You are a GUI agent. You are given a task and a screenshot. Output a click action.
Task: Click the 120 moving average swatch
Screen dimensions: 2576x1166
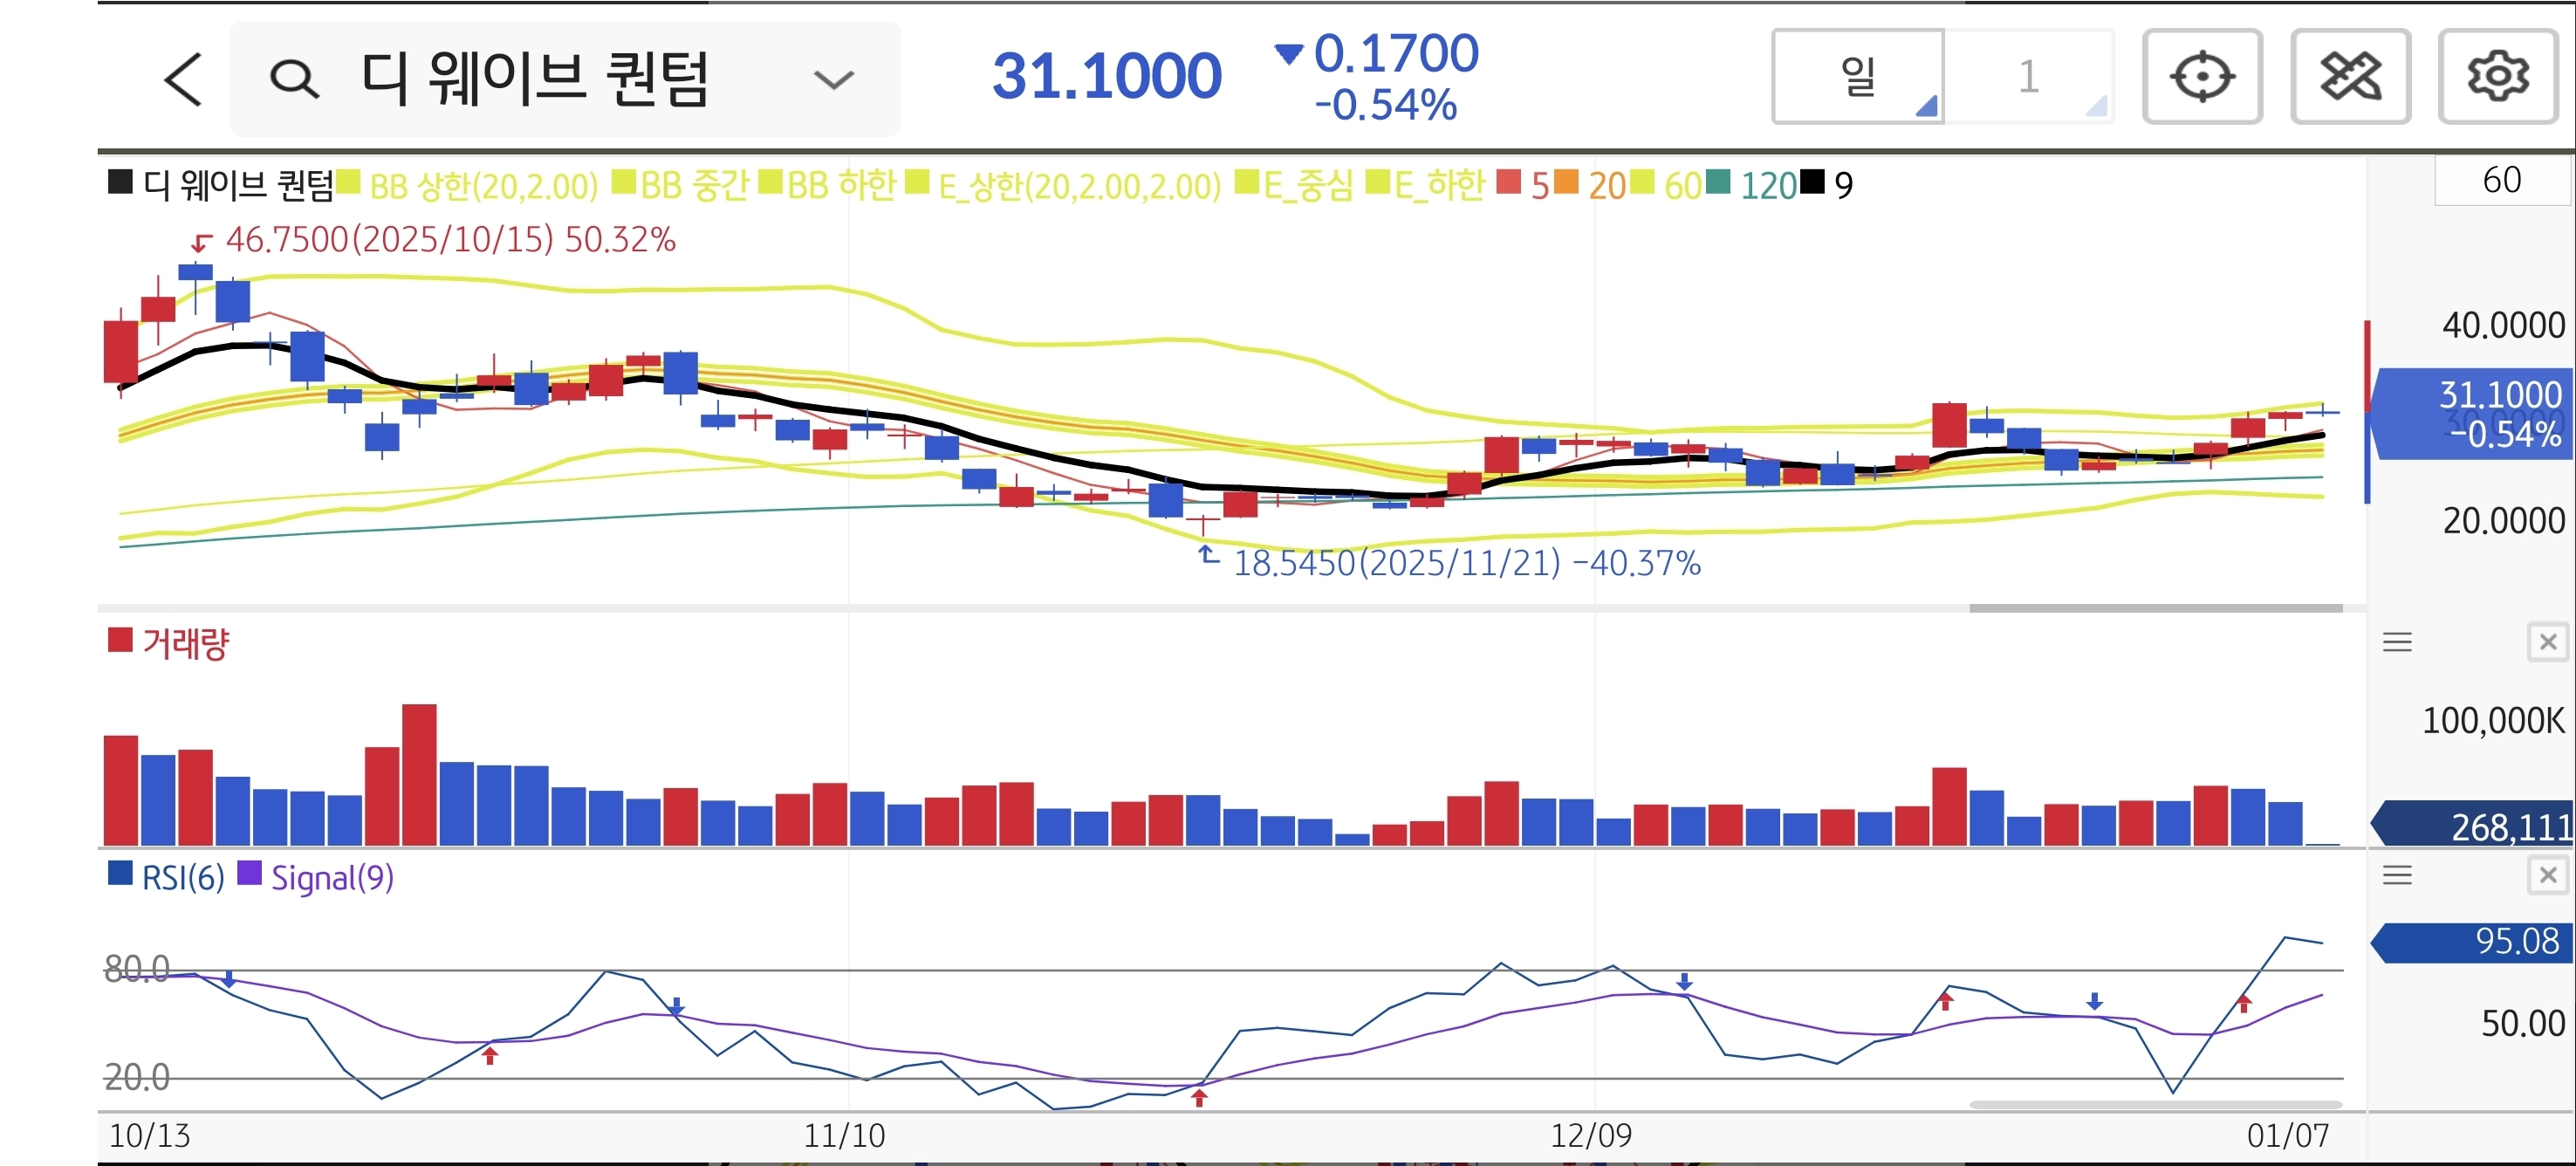[1717, 183]
